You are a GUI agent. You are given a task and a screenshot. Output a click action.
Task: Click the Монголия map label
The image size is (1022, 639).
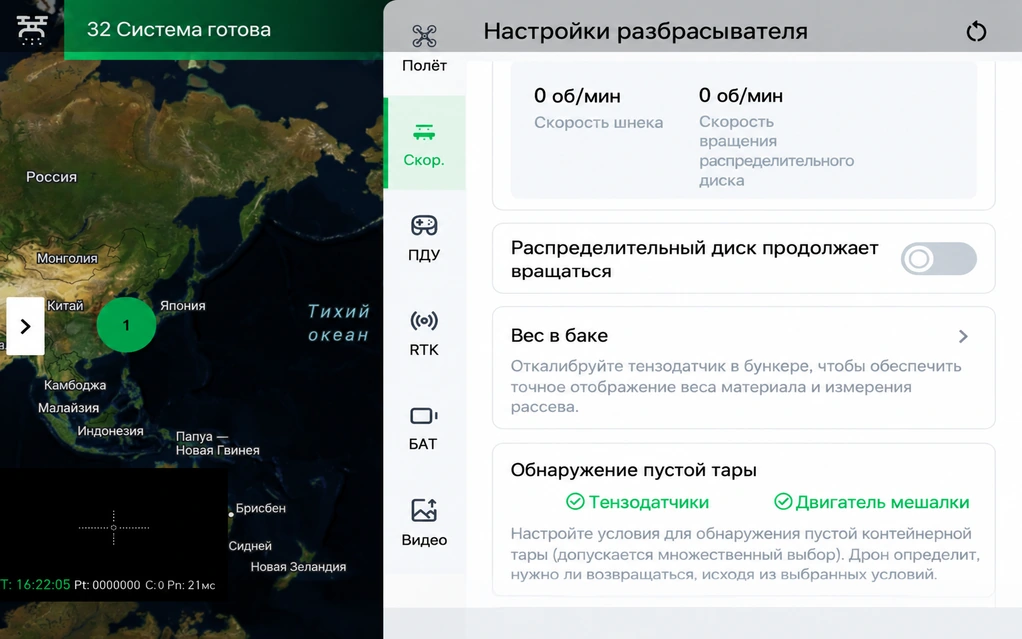pyautogui.click(x=67, y=258)
